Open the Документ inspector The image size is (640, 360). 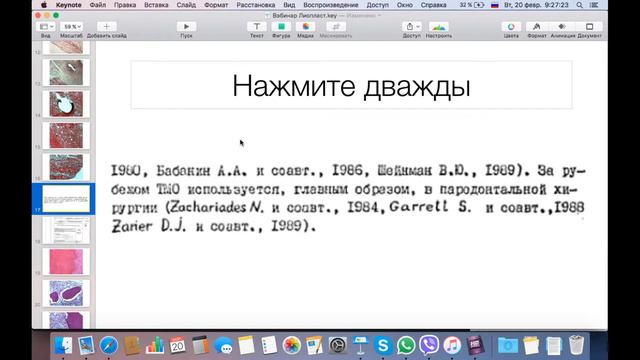pos(589,27)
